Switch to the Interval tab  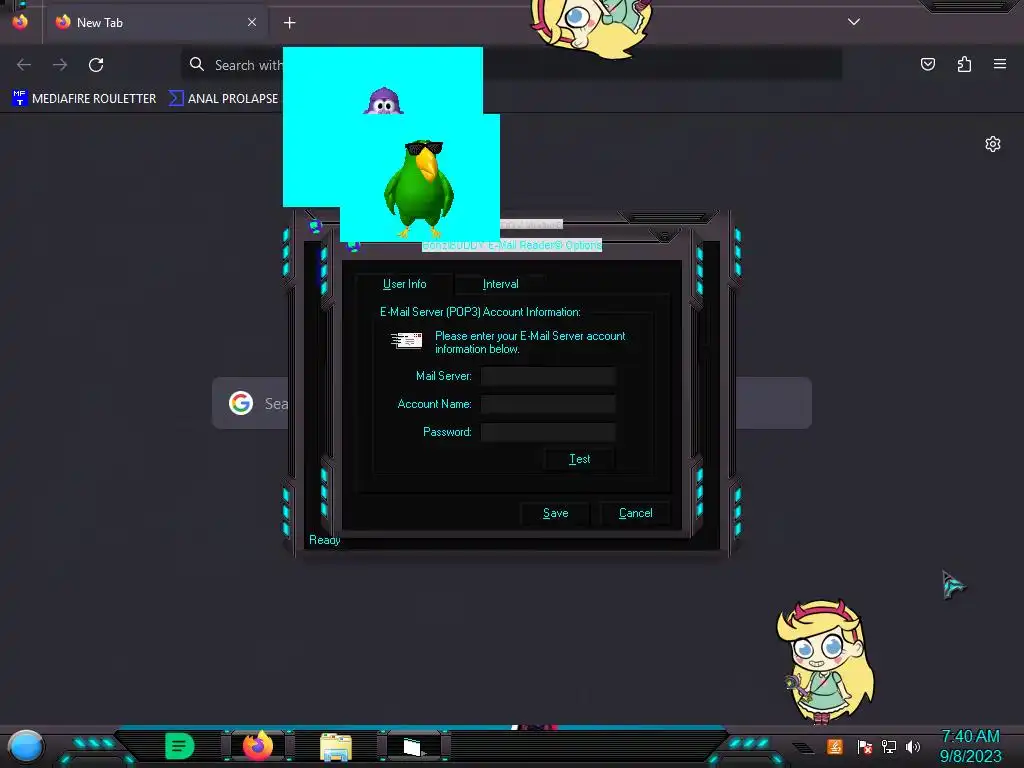(500, 284)
